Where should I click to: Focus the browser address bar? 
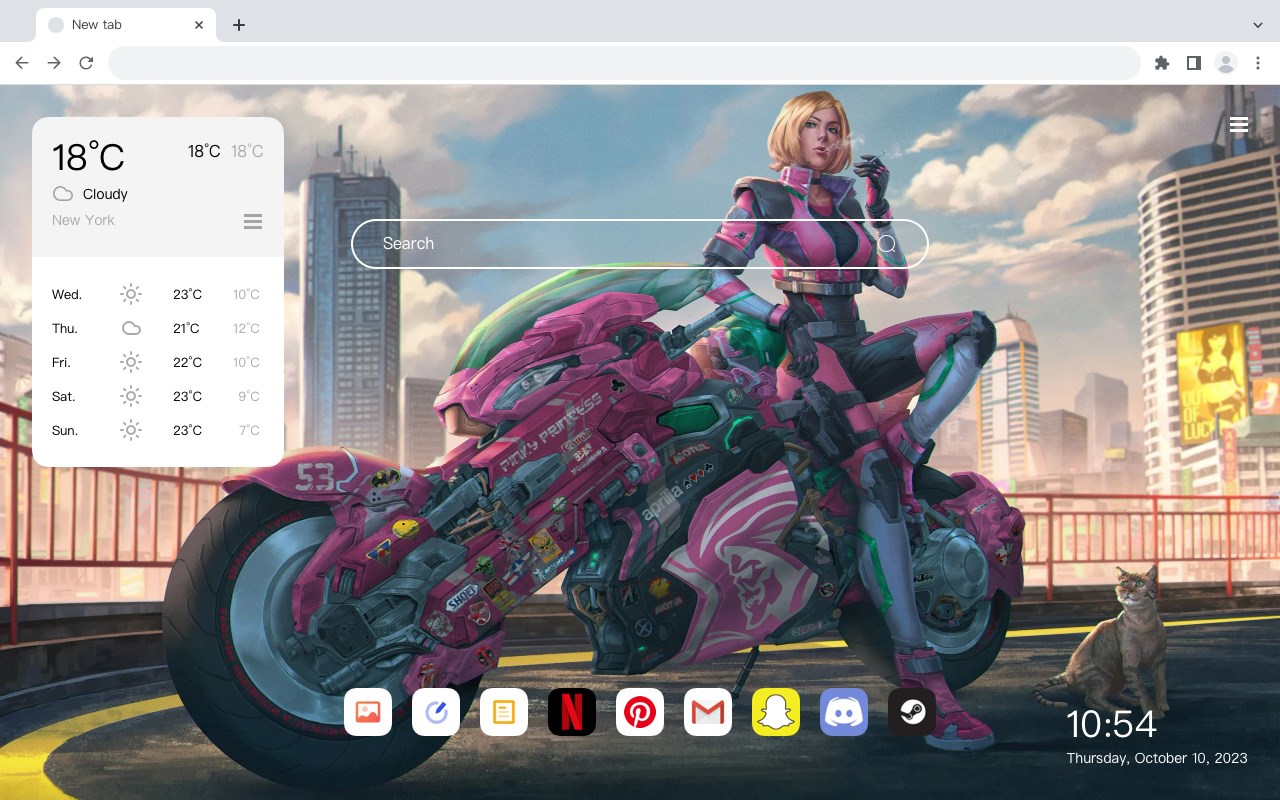[624, 63]
